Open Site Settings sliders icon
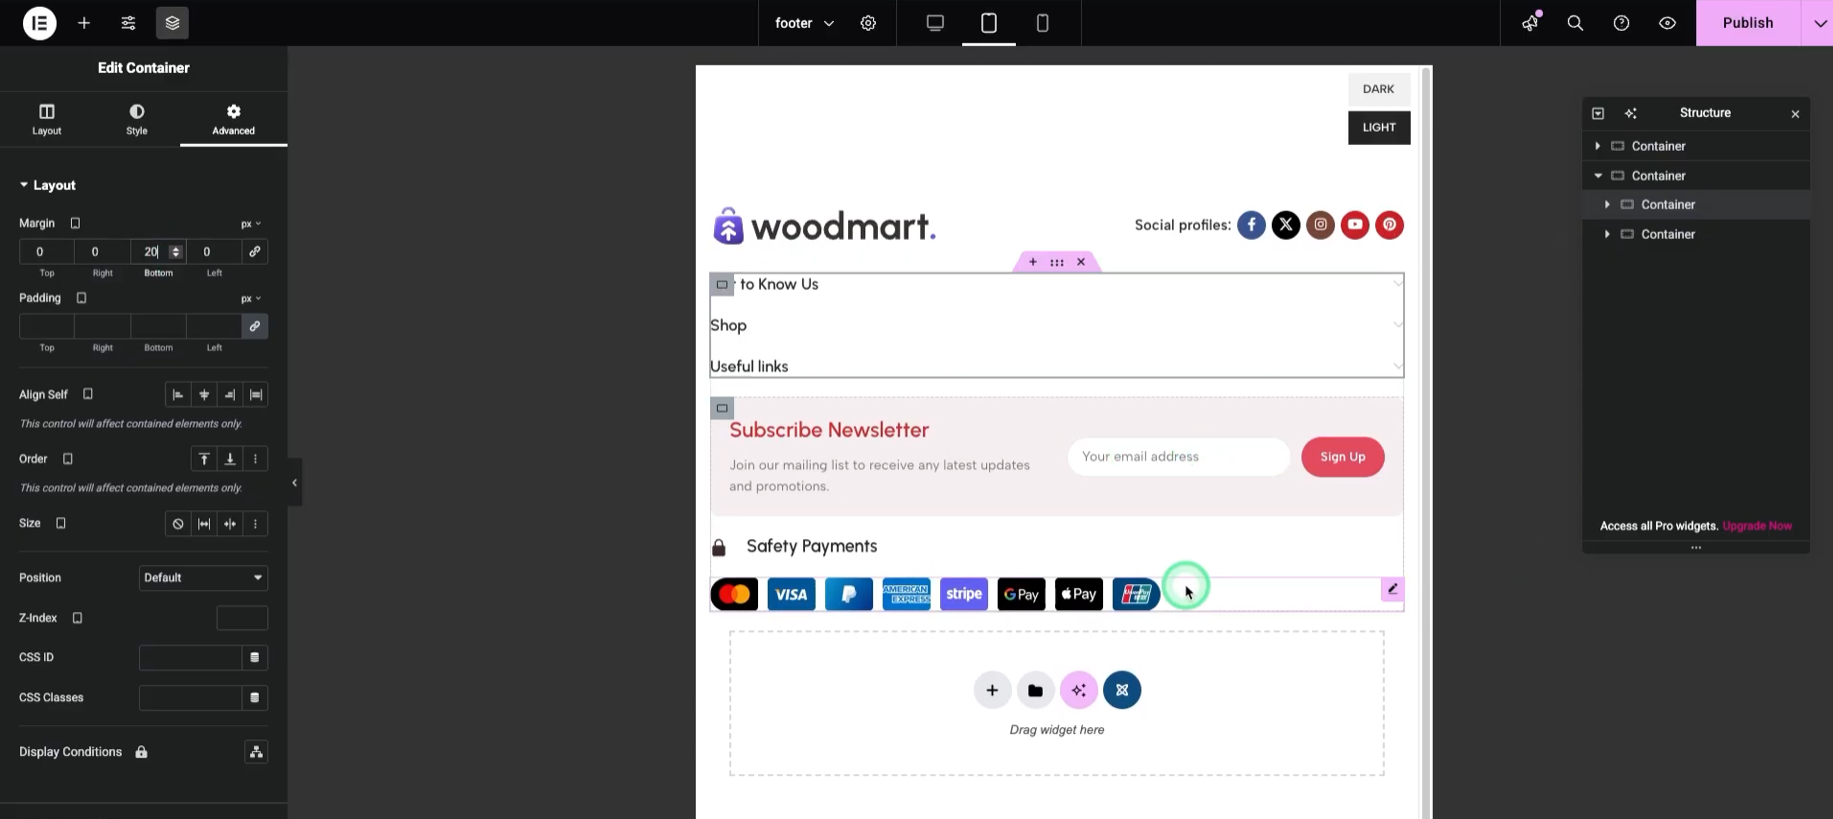 tap(128, 23)
